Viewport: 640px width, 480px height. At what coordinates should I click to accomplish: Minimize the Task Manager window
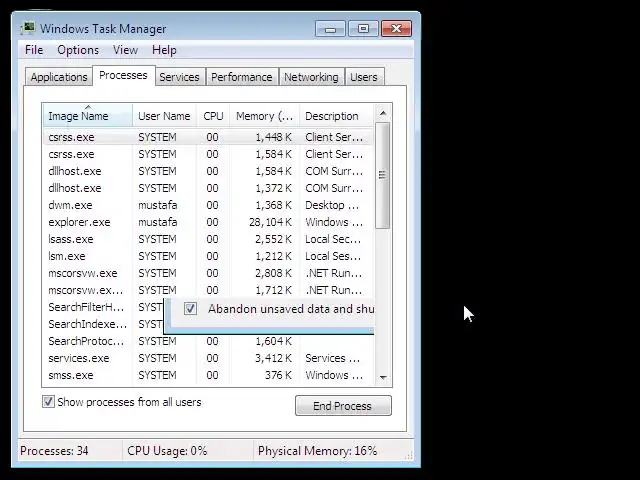coord(331,29)
